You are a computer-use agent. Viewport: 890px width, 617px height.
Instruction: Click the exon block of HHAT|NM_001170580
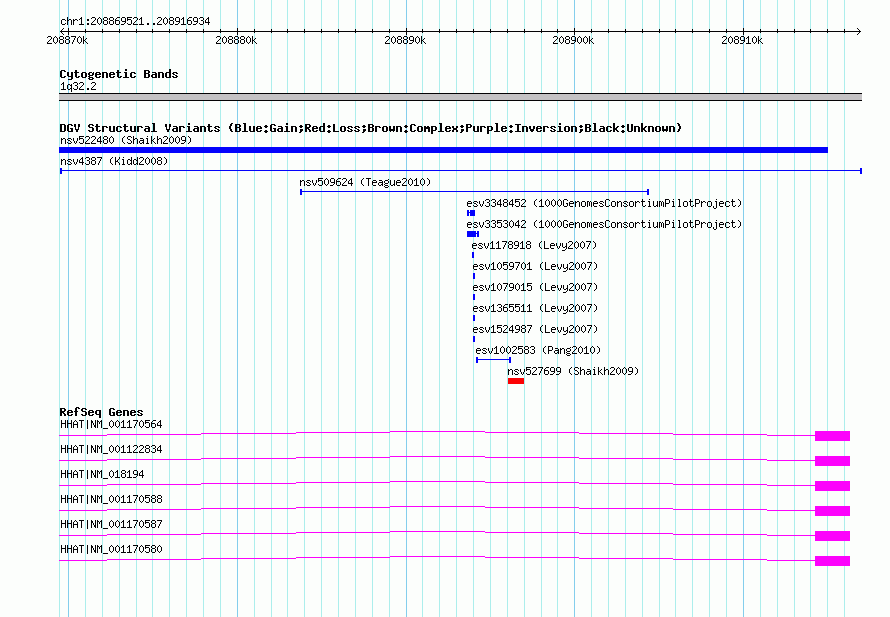pyautogui.click(x=833, y=561)
